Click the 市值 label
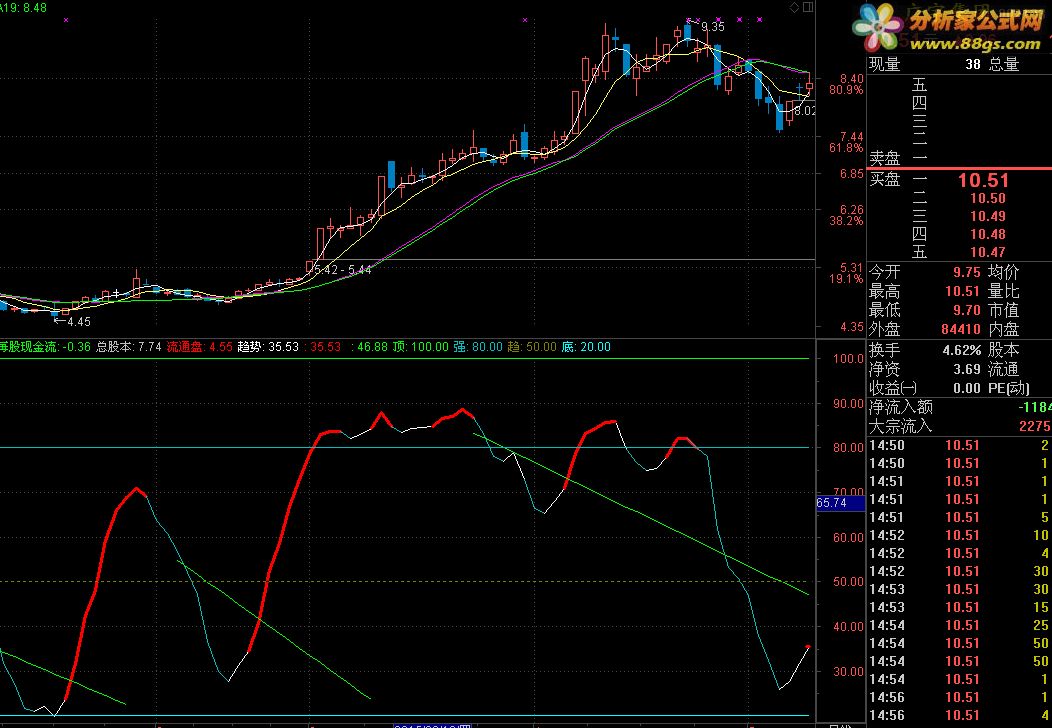This screenshot has height=728, width=1052. point(1004,310)
